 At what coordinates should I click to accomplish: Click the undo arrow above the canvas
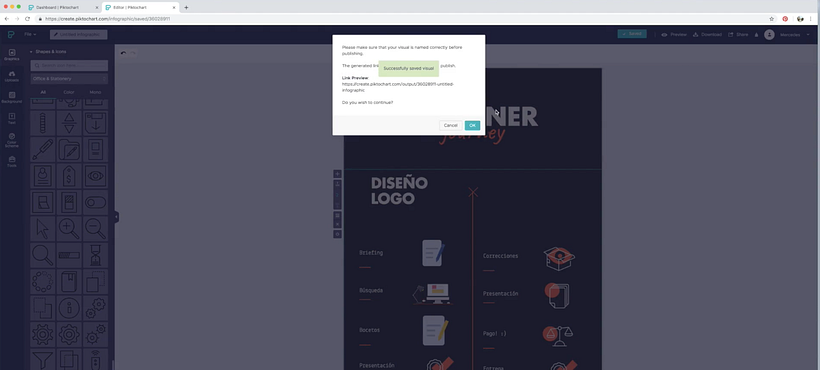[x=123, y=53]
